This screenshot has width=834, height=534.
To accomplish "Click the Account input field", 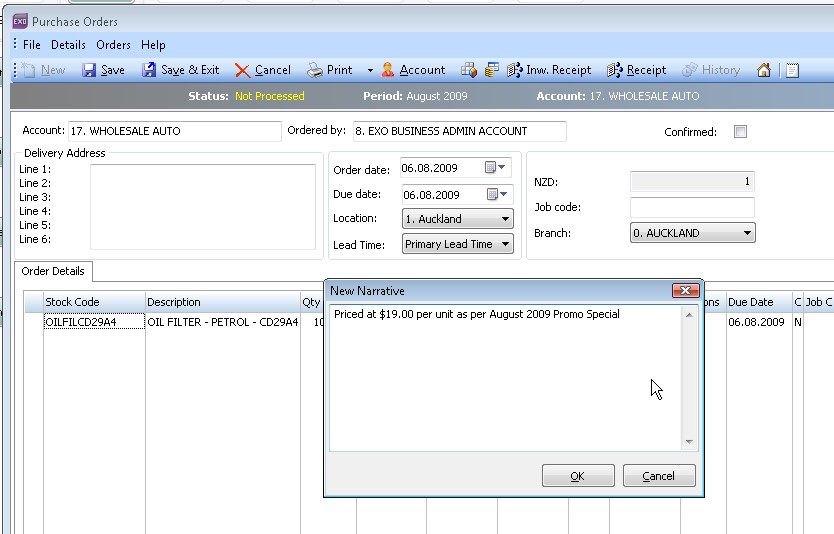I will coord(174,131).
